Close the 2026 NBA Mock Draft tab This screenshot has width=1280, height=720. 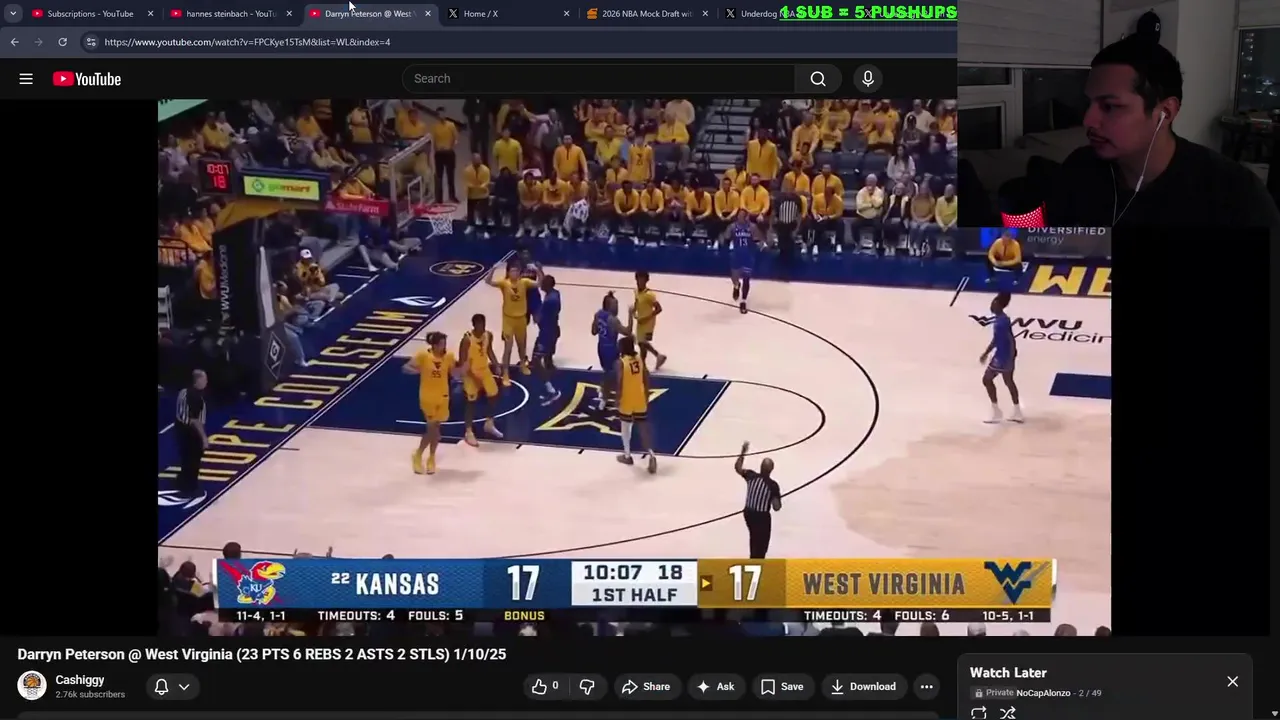click(x=705, y=14)
